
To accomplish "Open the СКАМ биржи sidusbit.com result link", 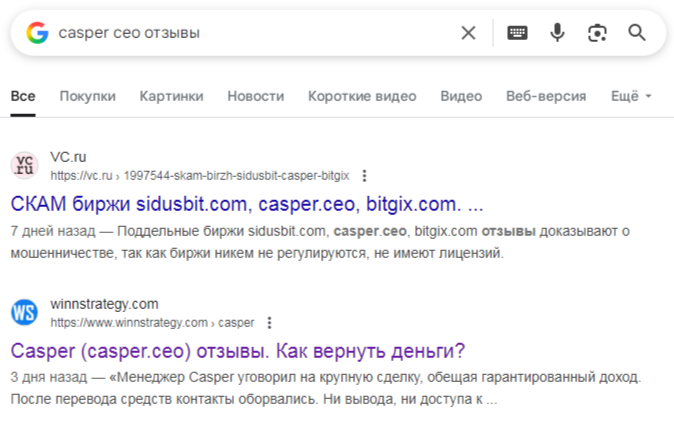I will tap(247, 204).
